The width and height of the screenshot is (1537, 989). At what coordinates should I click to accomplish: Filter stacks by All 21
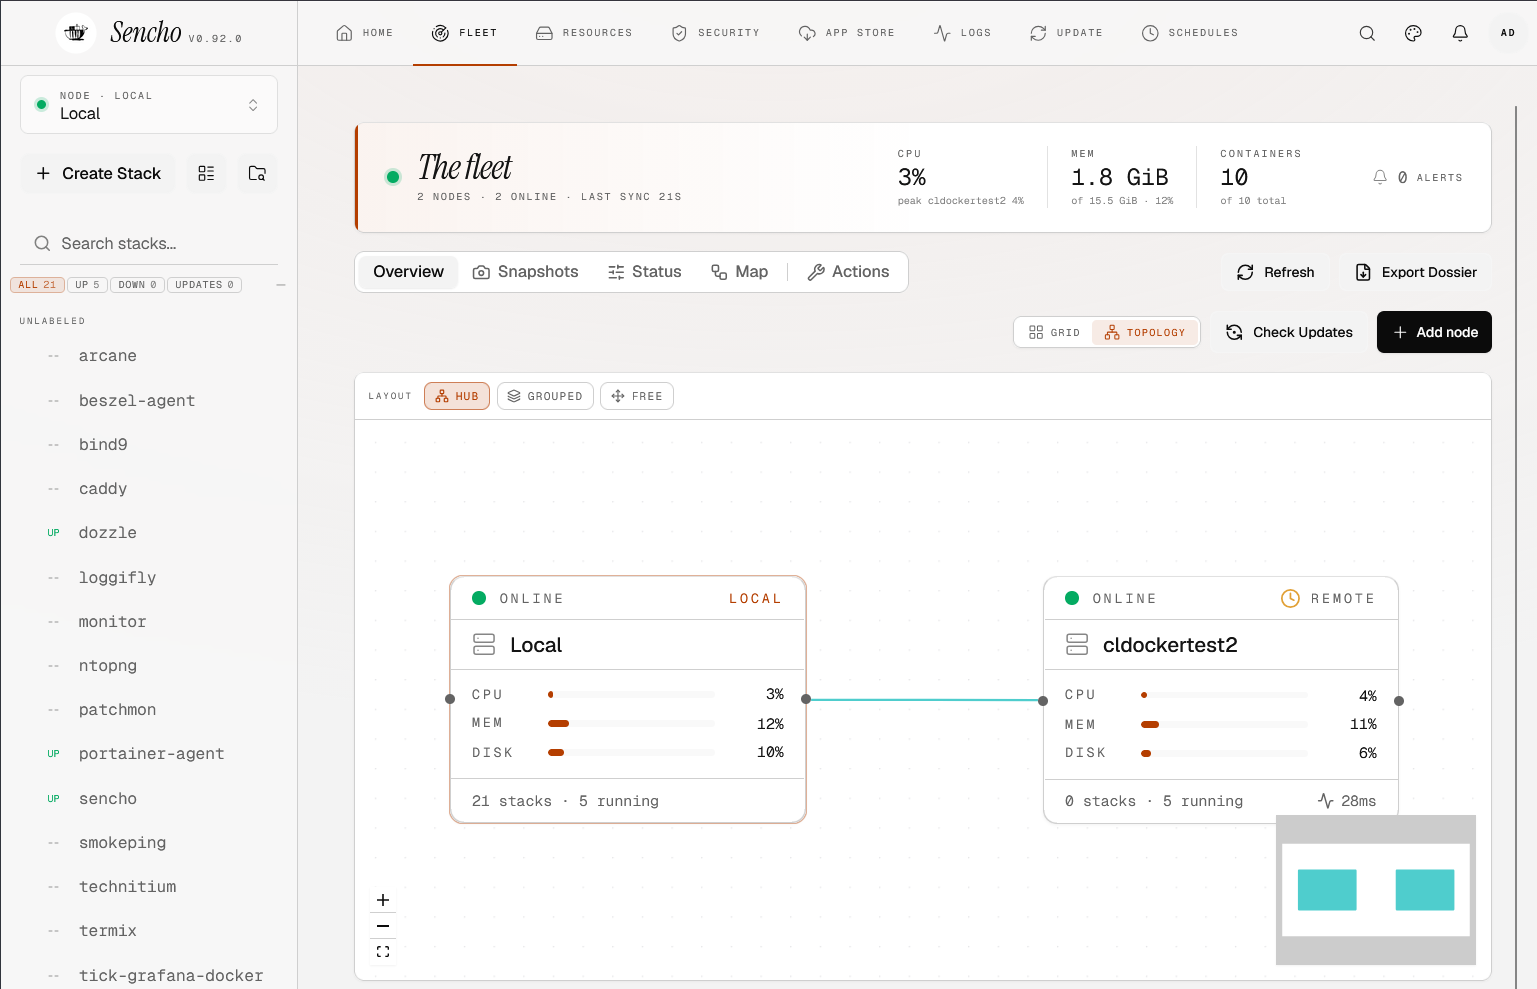coord(37,285)
